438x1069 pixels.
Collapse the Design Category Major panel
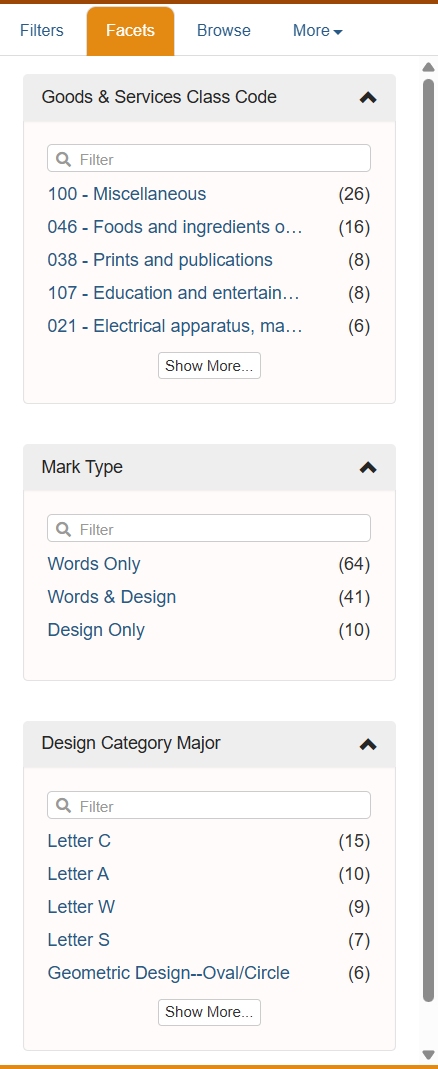pos(368,744)
